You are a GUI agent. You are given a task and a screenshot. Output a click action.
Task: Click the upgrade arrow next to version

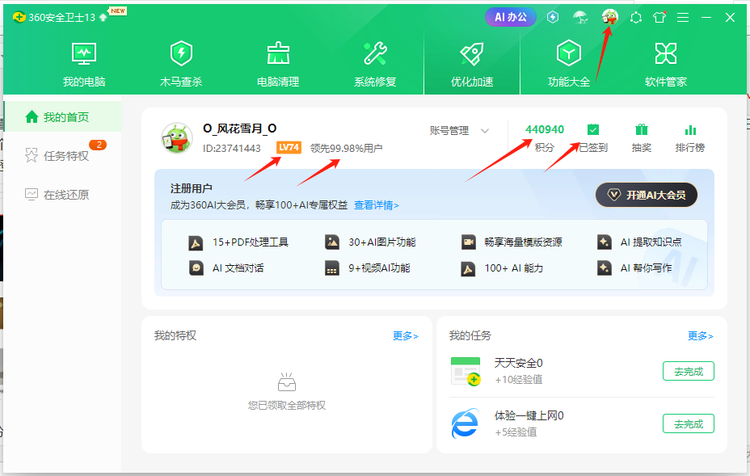[103, 18]
